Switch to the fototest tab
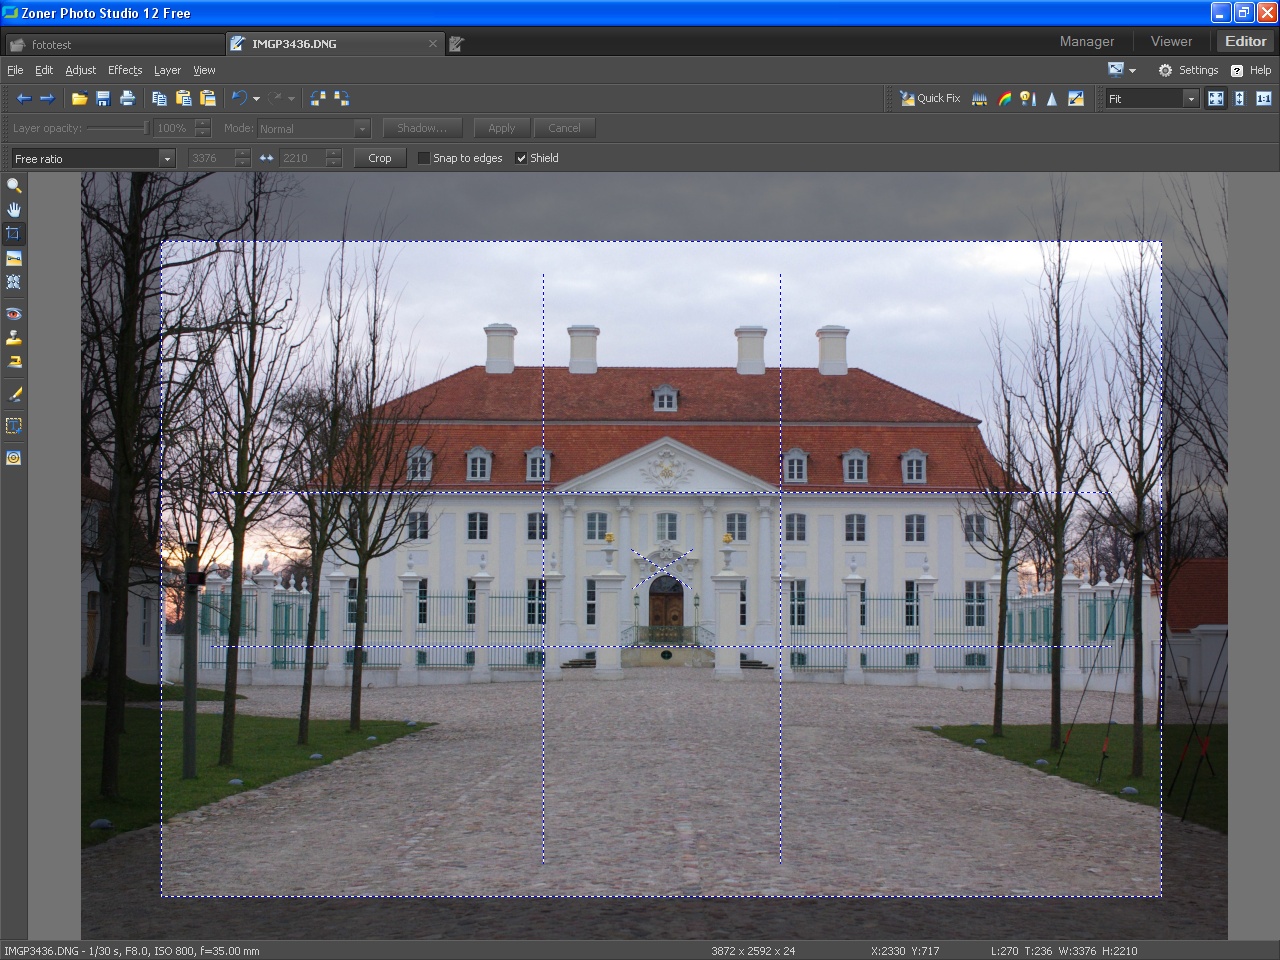The height and width of the screenshot is (960, 1280). coord(52,44)
